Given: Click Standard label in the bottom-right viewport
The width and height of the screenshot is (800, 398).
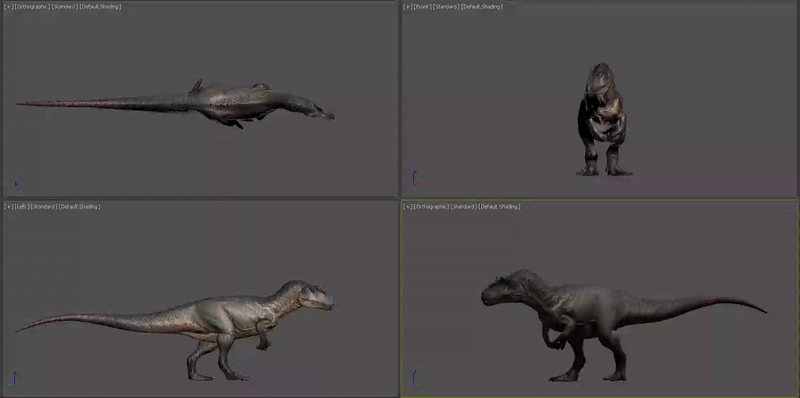Looking at the screenshot, I should coord(464,207).
